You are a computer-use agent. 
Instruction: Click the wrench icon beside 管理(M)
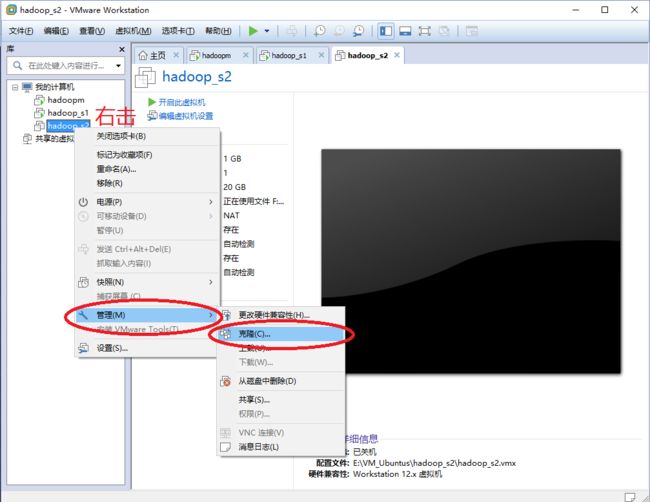pos(84,316)
